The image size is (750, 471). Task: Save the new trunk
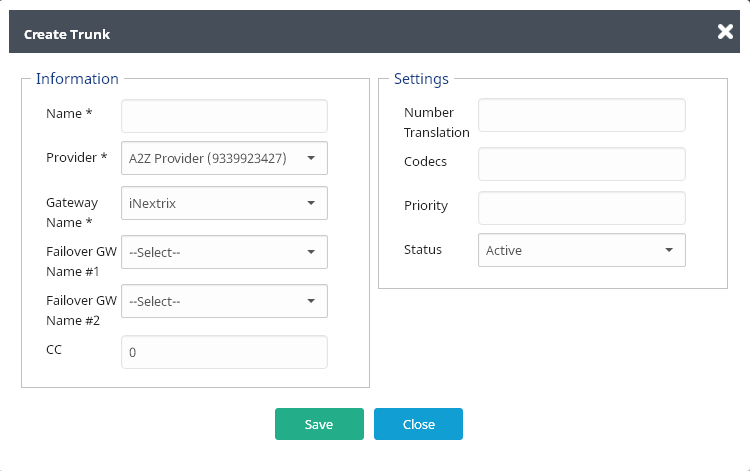pyautogui.click(x=319, y=424)
